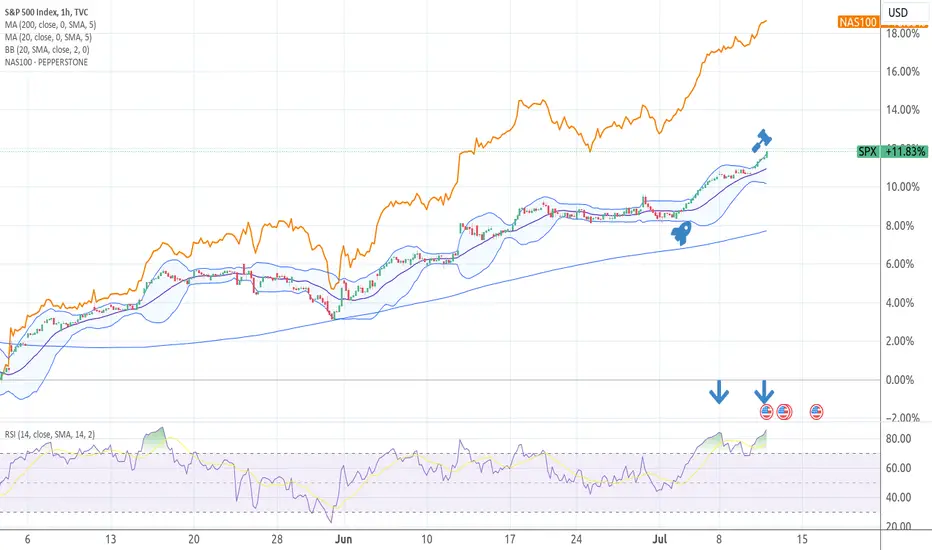Select the MA (200, close, 0, SMA, 5) legend
932x550 pixels.
(x=51, y=24)
